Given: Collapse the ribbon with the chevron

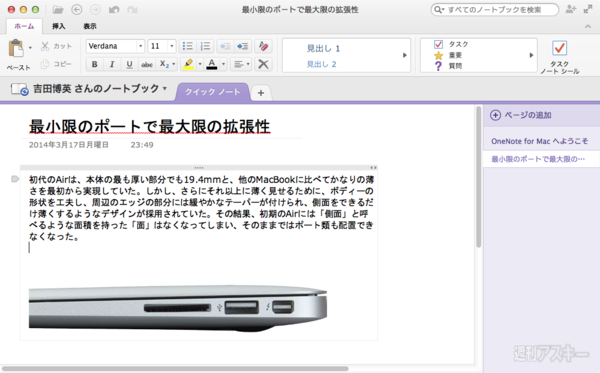Looking at the screenshot, I should [x=588, y=26].
